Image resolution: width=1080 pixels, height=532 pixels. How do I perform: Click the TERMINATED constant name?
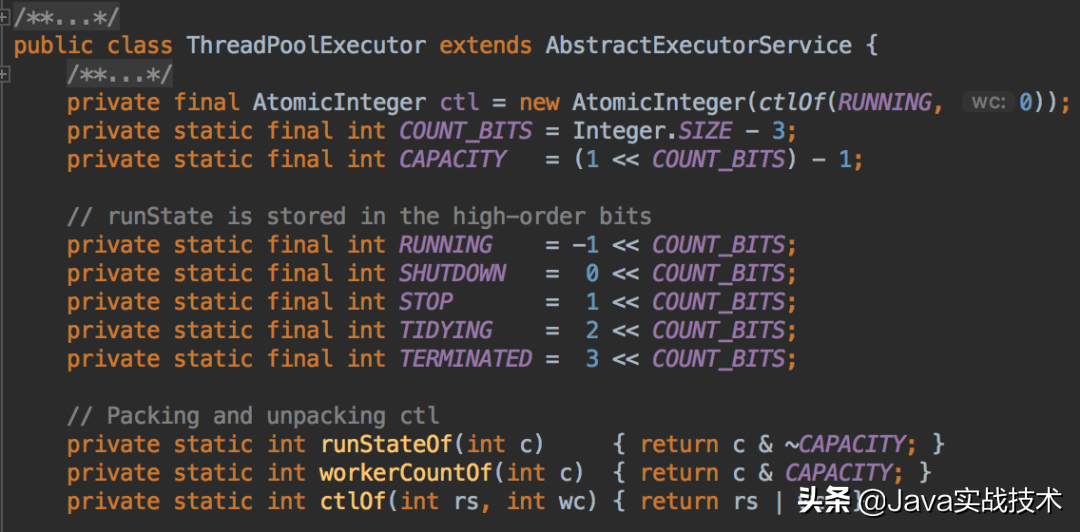click(466, 359)
